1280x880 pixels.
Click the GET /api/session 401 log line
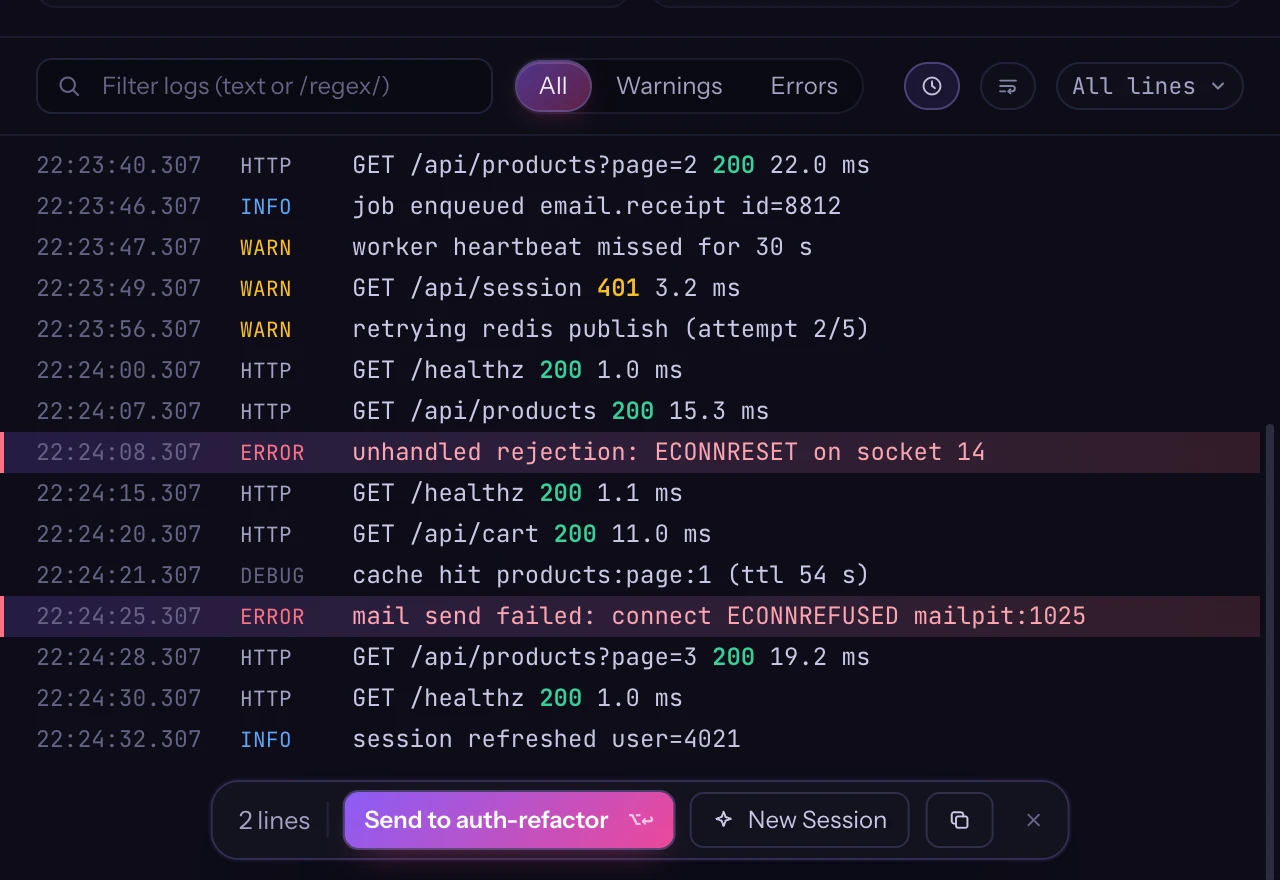pos(632,288)
